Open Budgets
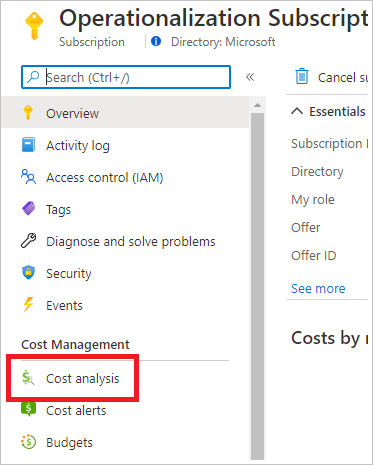The width and height of the screenshot is (373, 465). tap(69, 443)
